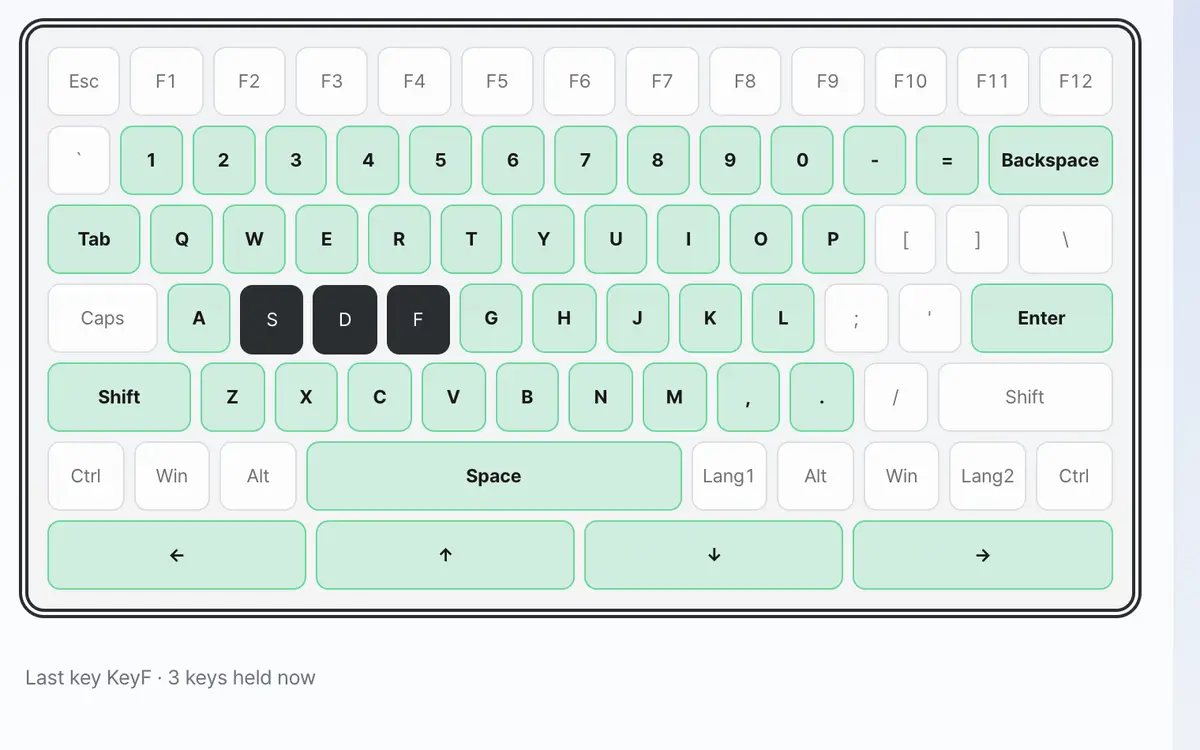Click the right Alt key

point(816,476)
